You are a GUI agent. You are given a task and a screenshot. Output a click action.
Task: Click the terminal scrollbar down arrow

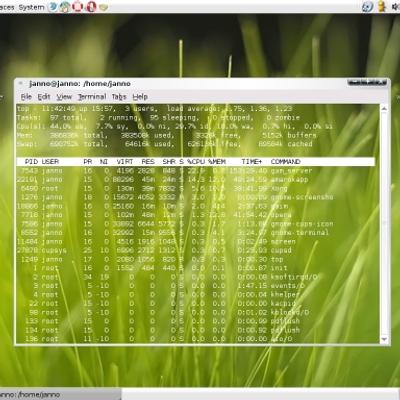click(384, 339)
